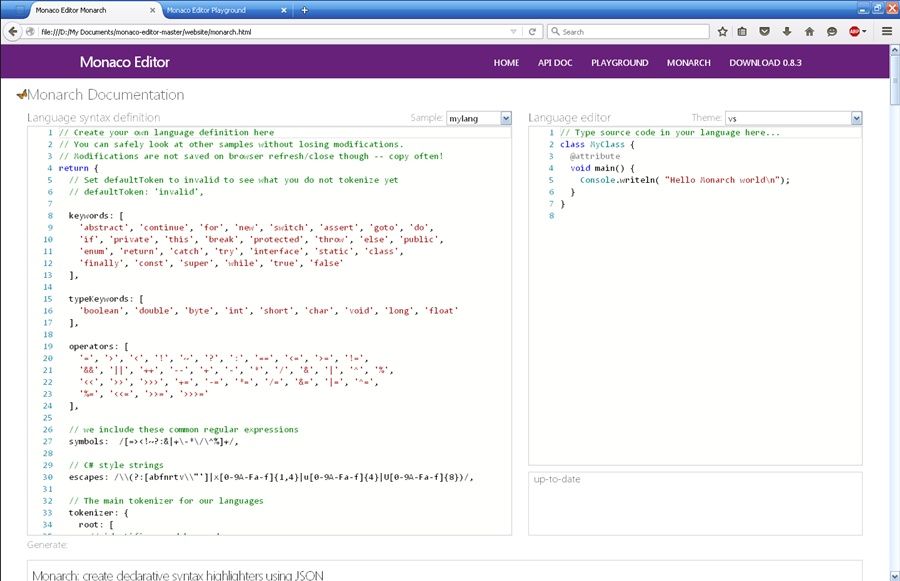
Task: Open the API DOC nav item
Action: (555, 63)
